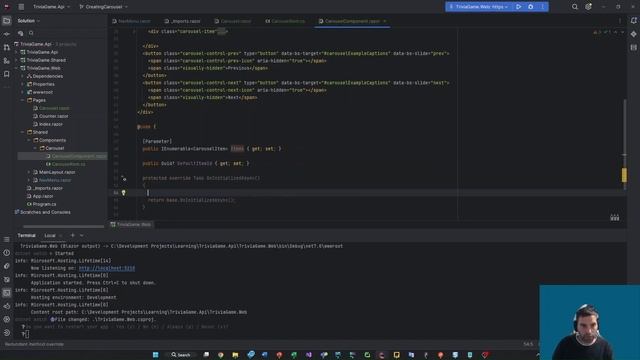640x360 pixels.
Task: Open the Commit tool window icon
Action: [x=7, y=34]
